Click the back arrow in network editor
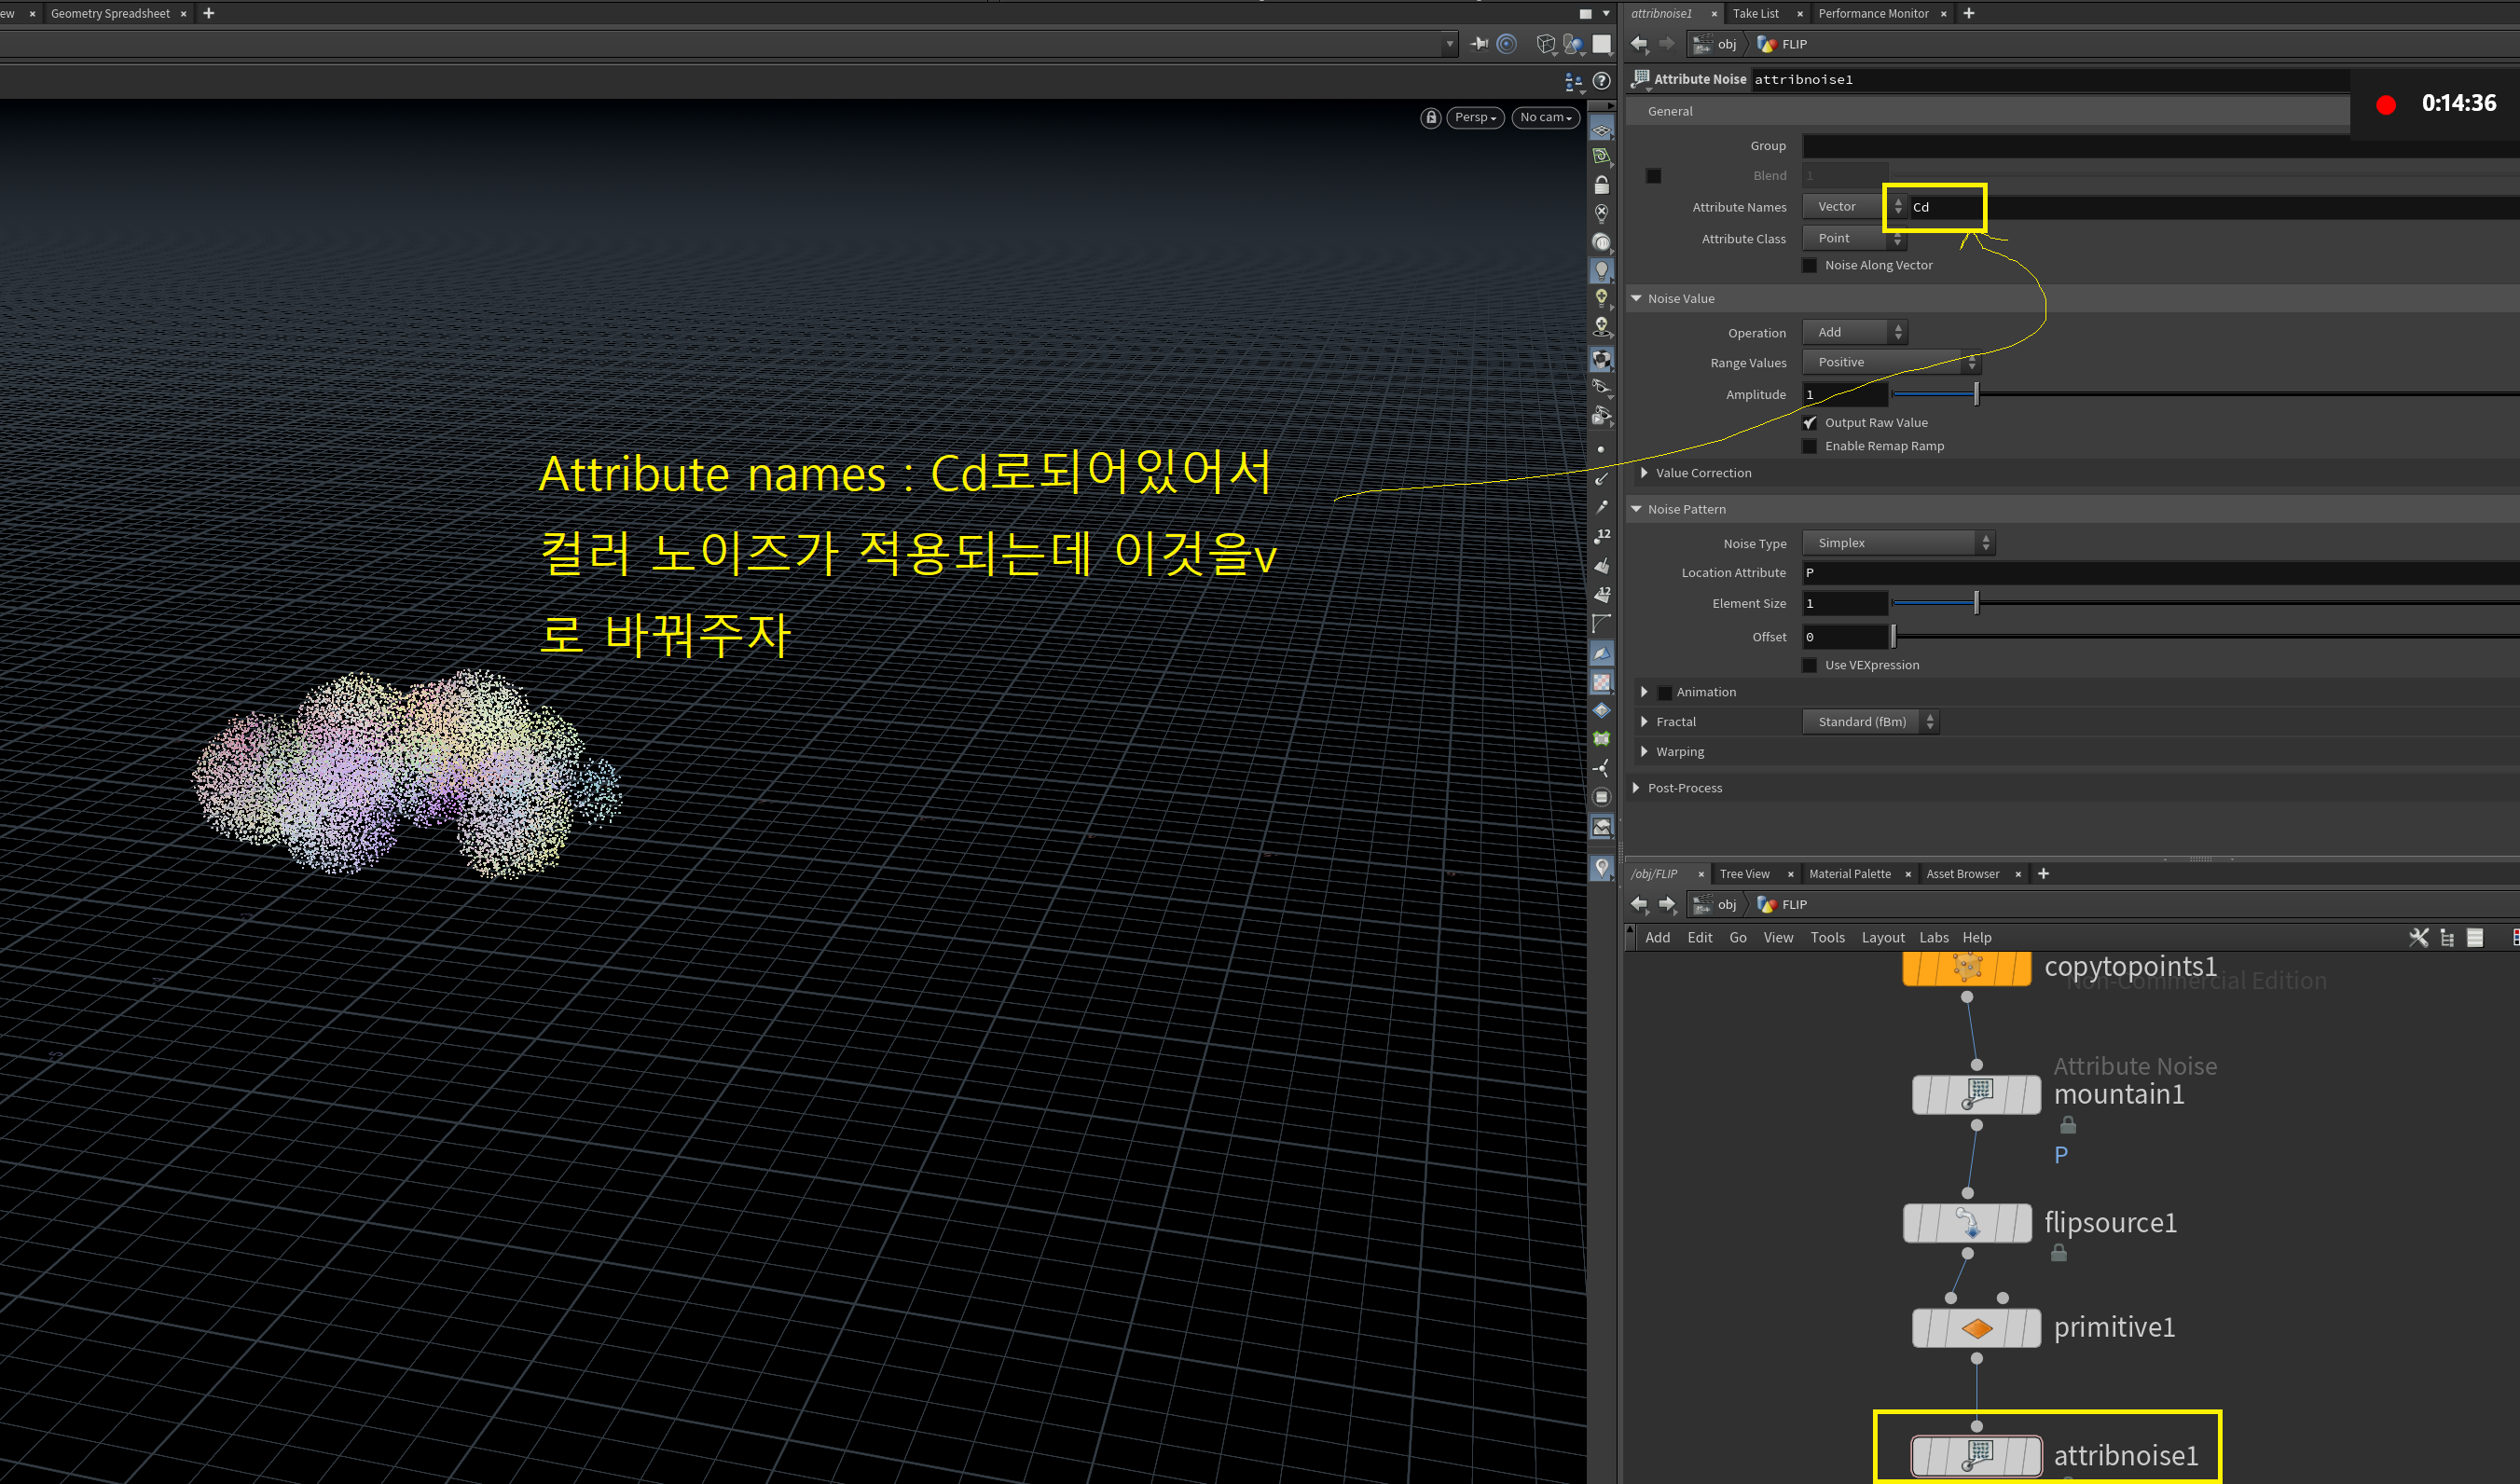This screenshot has height=1484, width=2520. 1638,904
